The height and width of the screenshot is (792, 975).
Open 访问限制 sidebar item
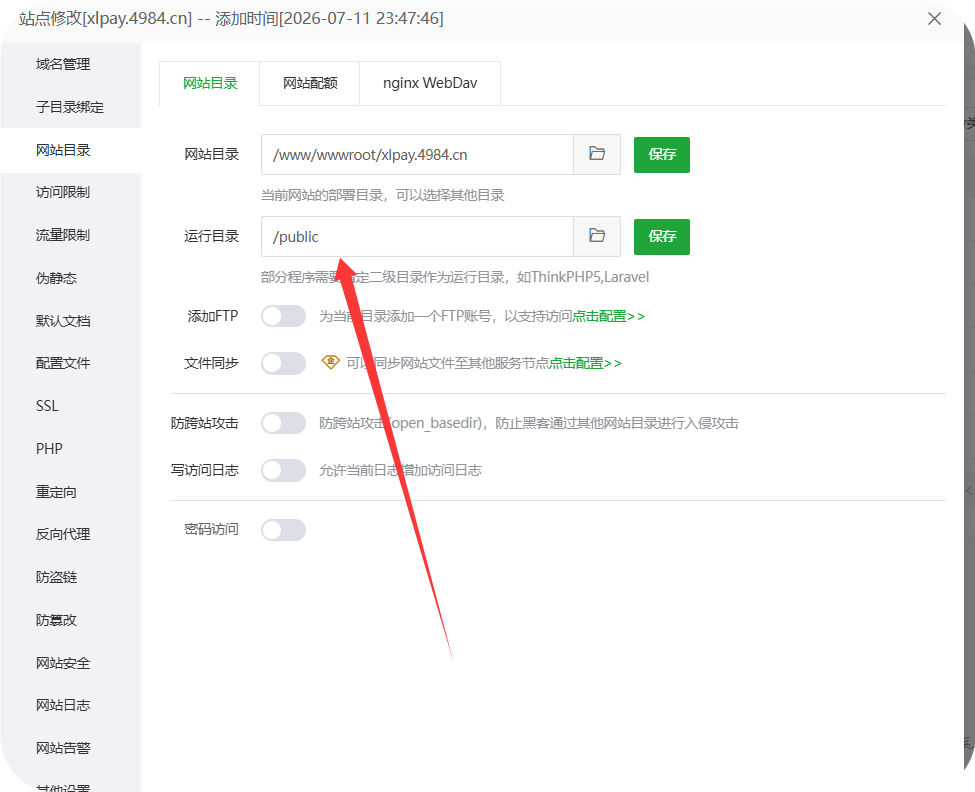[x=63, y=192]
